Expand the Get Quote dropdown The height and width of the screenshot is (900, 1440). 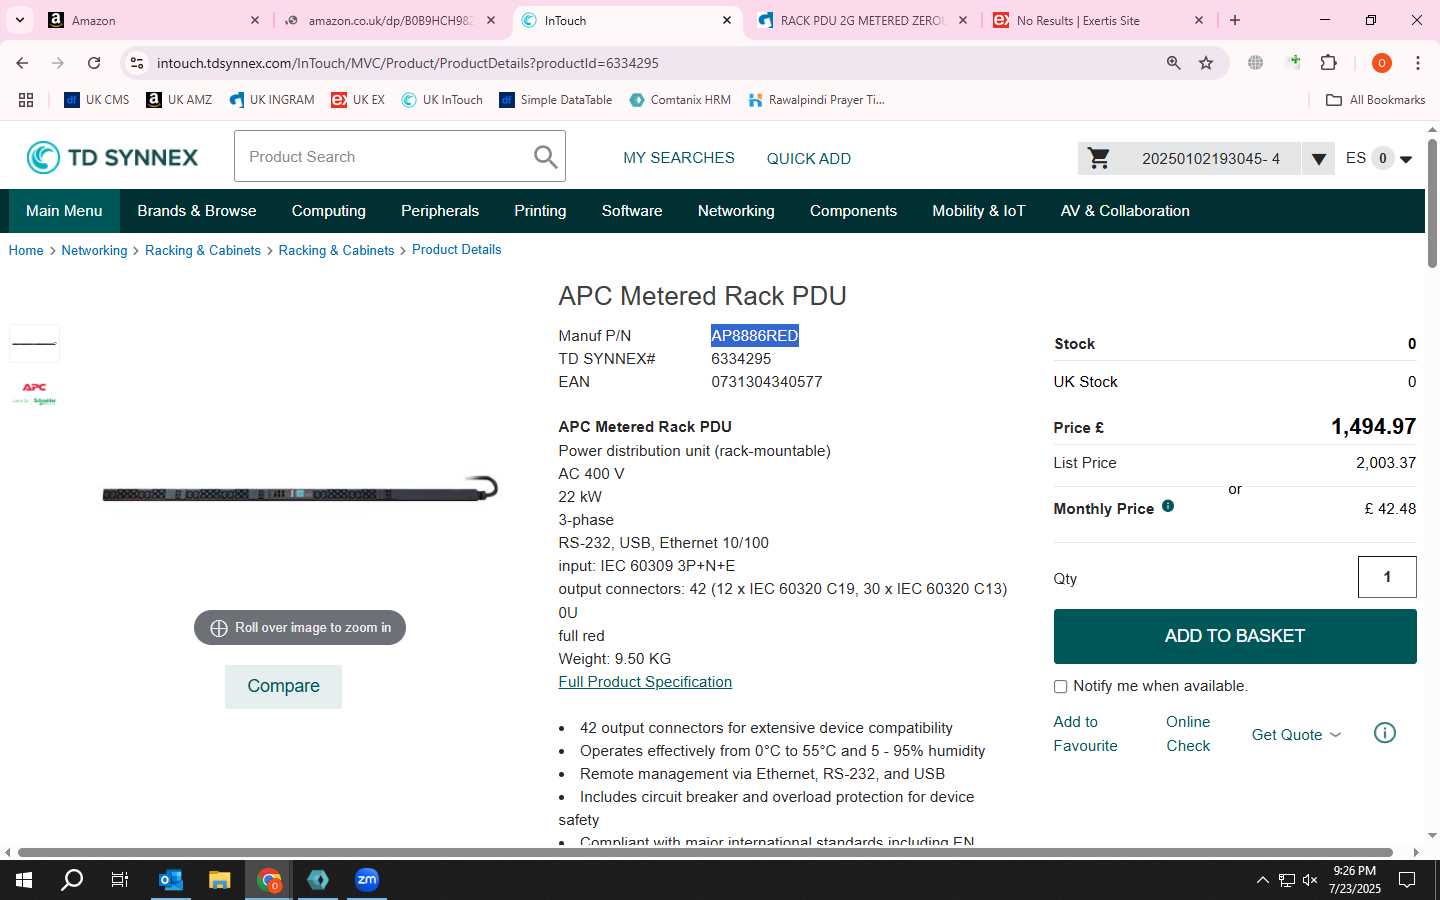point(1296,734)
